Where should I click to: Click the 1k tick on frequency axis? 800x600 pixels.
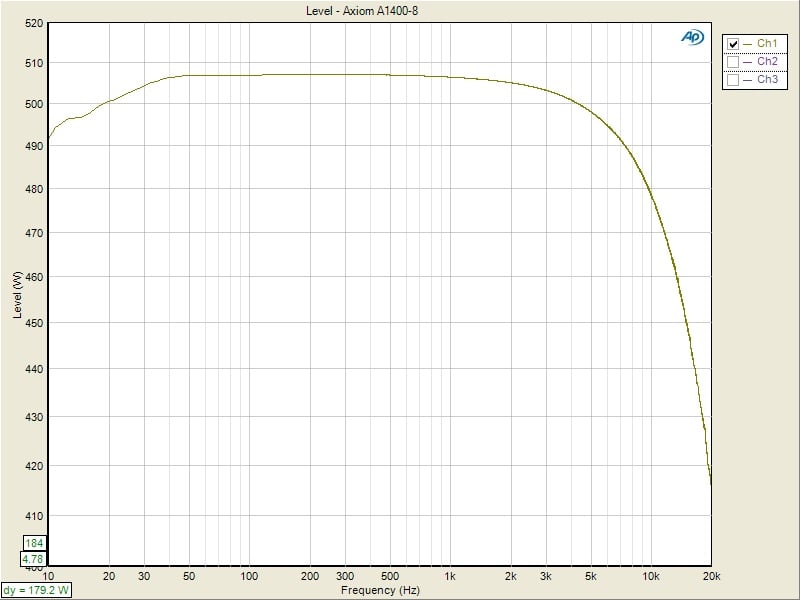pyautogui.click(x=450, y=577)
